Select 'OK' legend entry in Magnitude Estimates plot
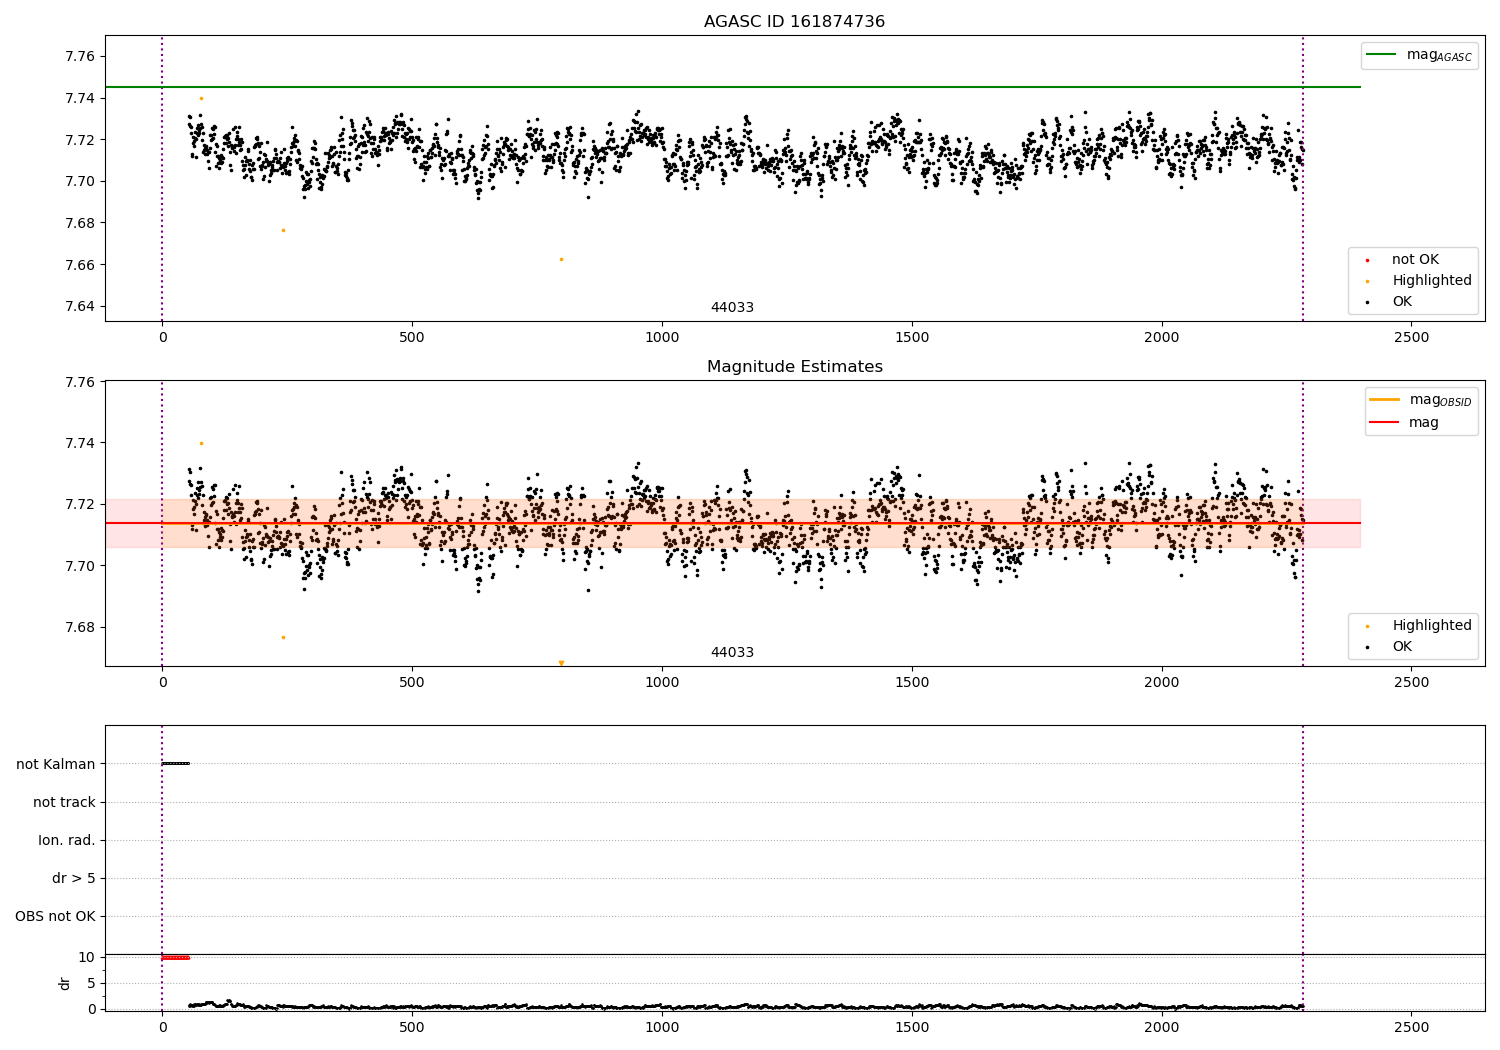 point(1402,646)
